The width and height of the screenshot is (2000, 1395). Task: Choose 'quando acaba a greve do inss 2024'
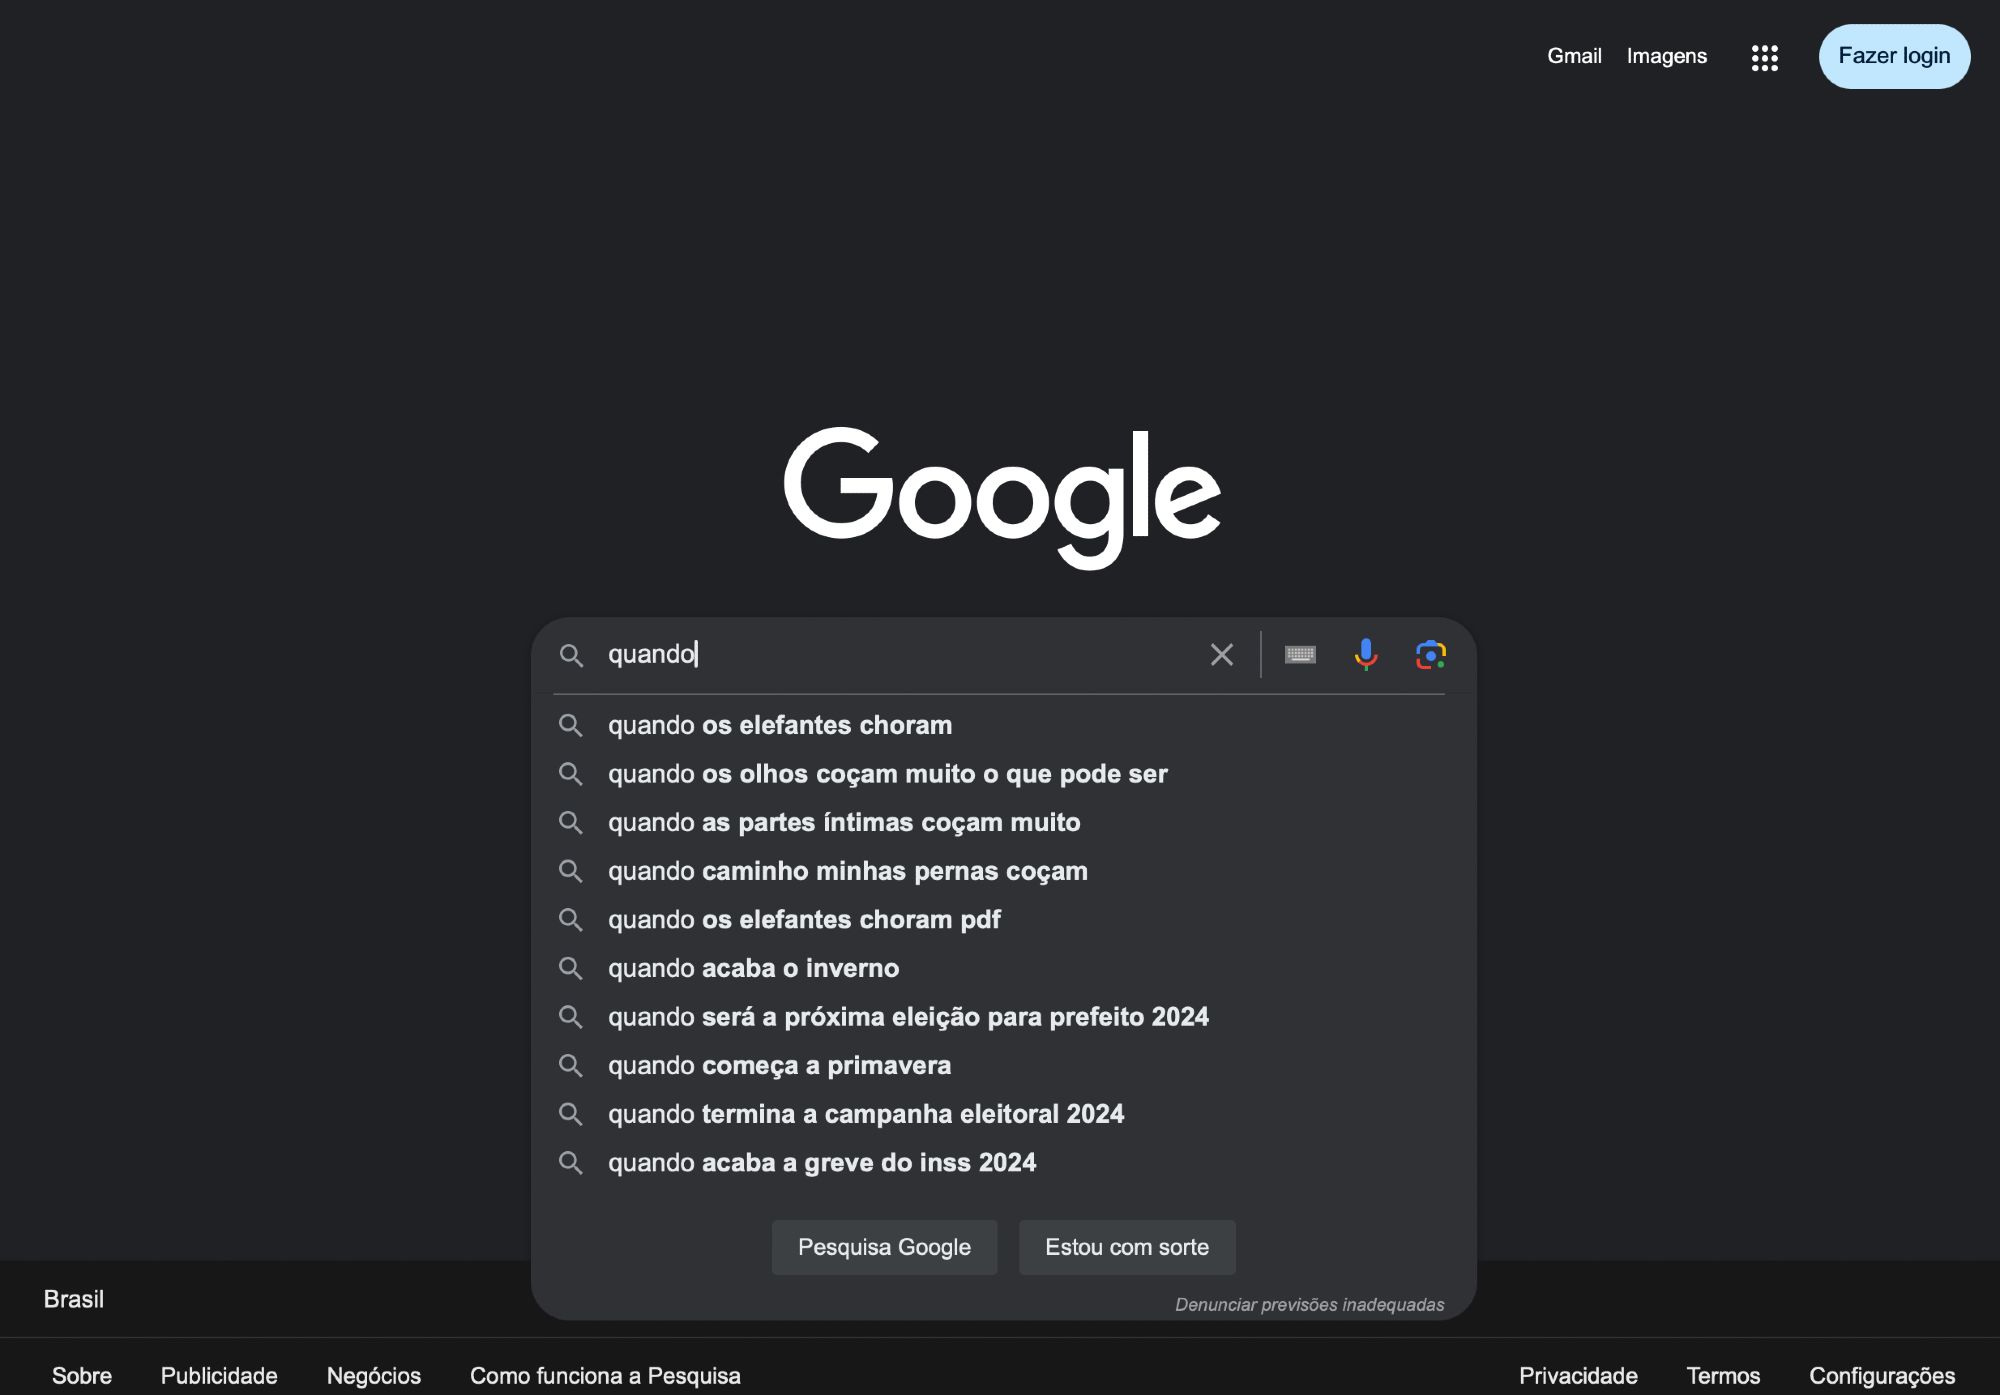(x=1003, y=1162)
